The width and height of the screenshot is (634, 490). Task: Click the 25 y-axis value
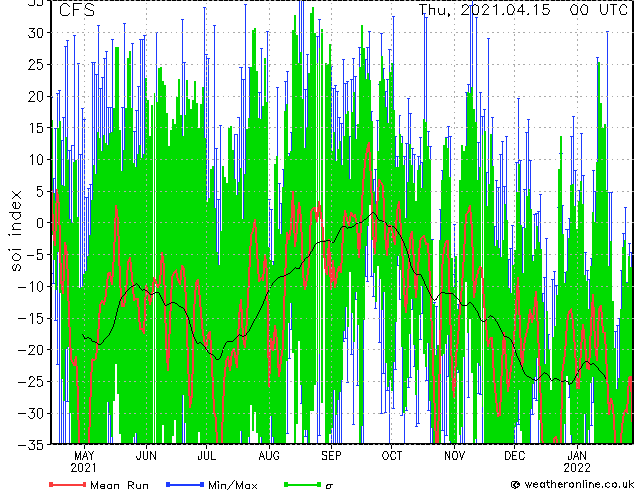tap(37, 65)
